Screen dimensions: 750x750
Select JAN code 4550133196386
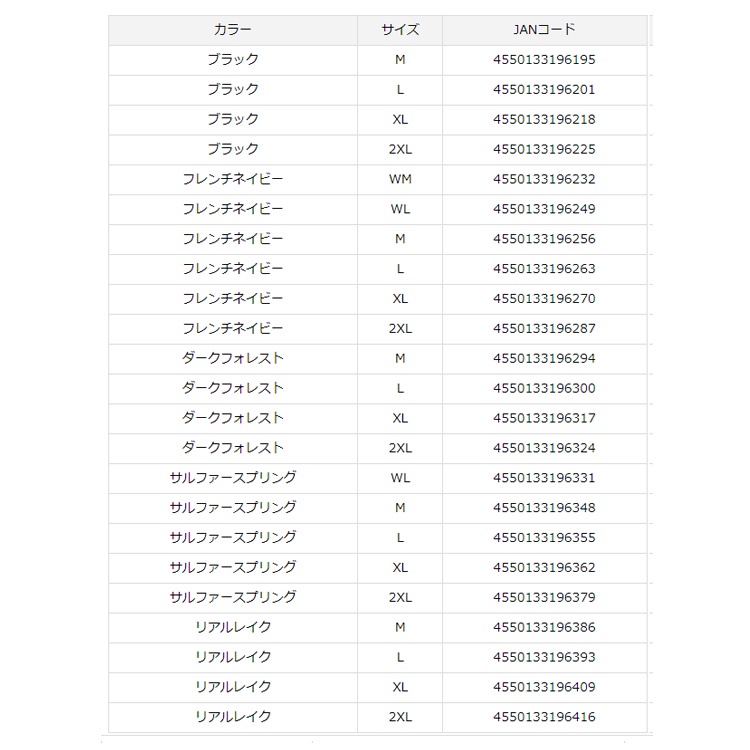point(544,628)
